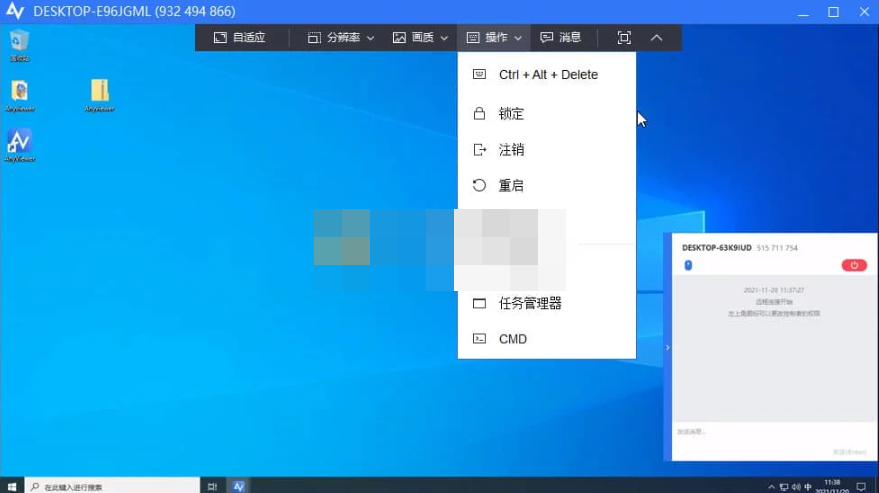
Task: Click the taskbar search box
Action: click(x=112, y=486)
